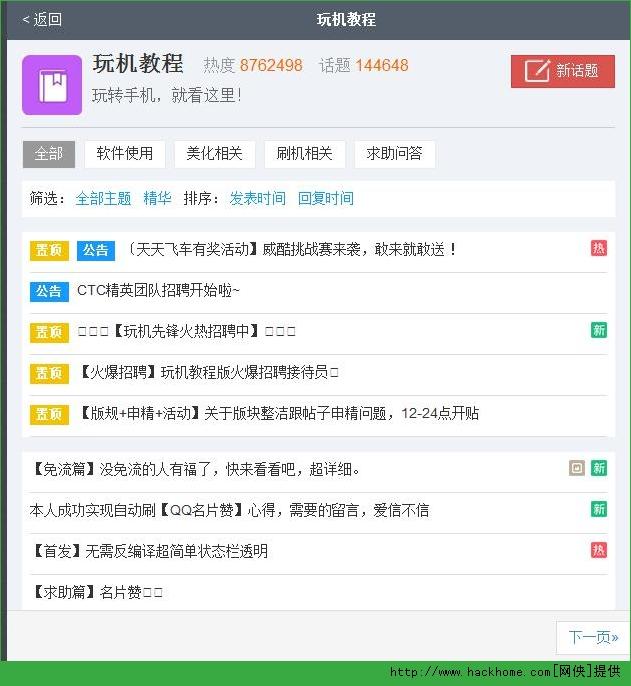
Task: Select the 全部 category tab
Action: pyautogui.click(x=49, y=154)
